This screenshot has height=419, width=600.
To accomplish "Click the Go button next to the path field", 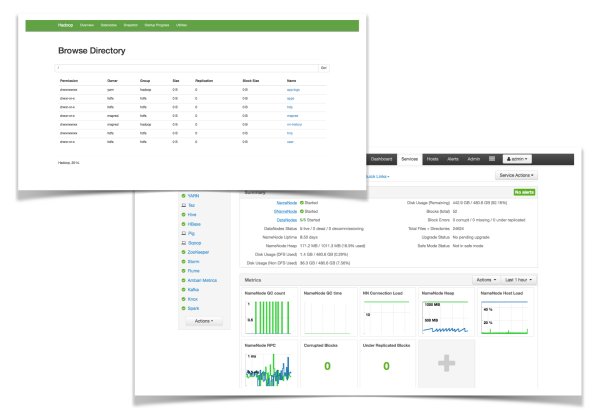I will click(323, 68).
